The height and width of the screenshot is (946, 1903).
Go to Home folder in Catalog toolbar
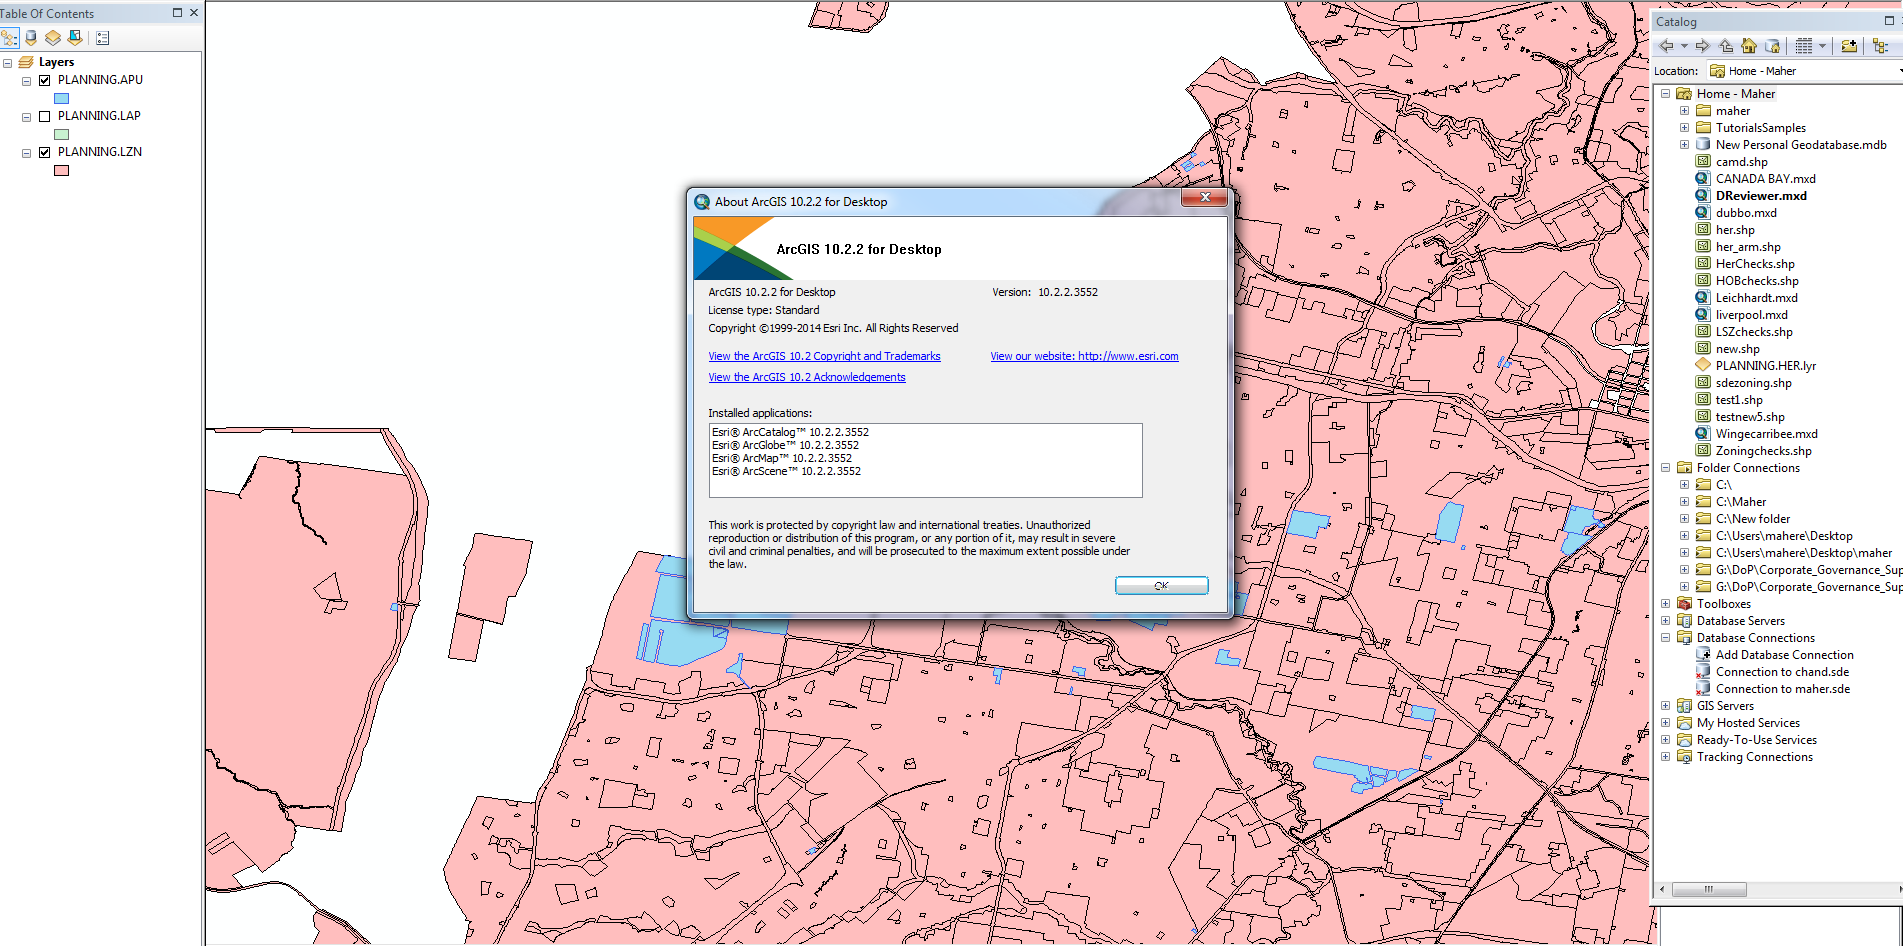[1748, 45]
